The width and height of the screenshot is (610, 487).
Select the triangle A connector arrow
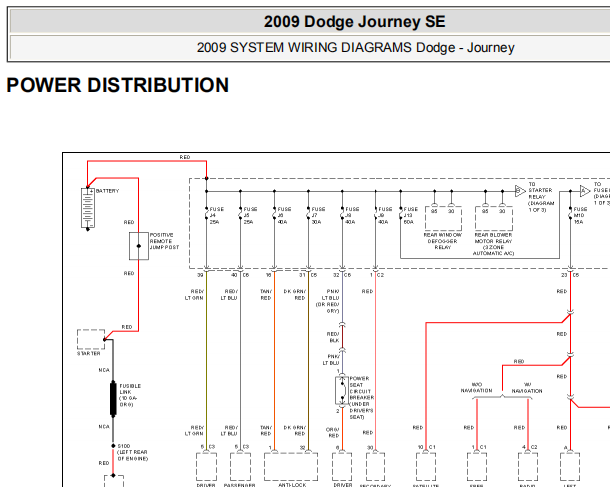click(585, 191)
